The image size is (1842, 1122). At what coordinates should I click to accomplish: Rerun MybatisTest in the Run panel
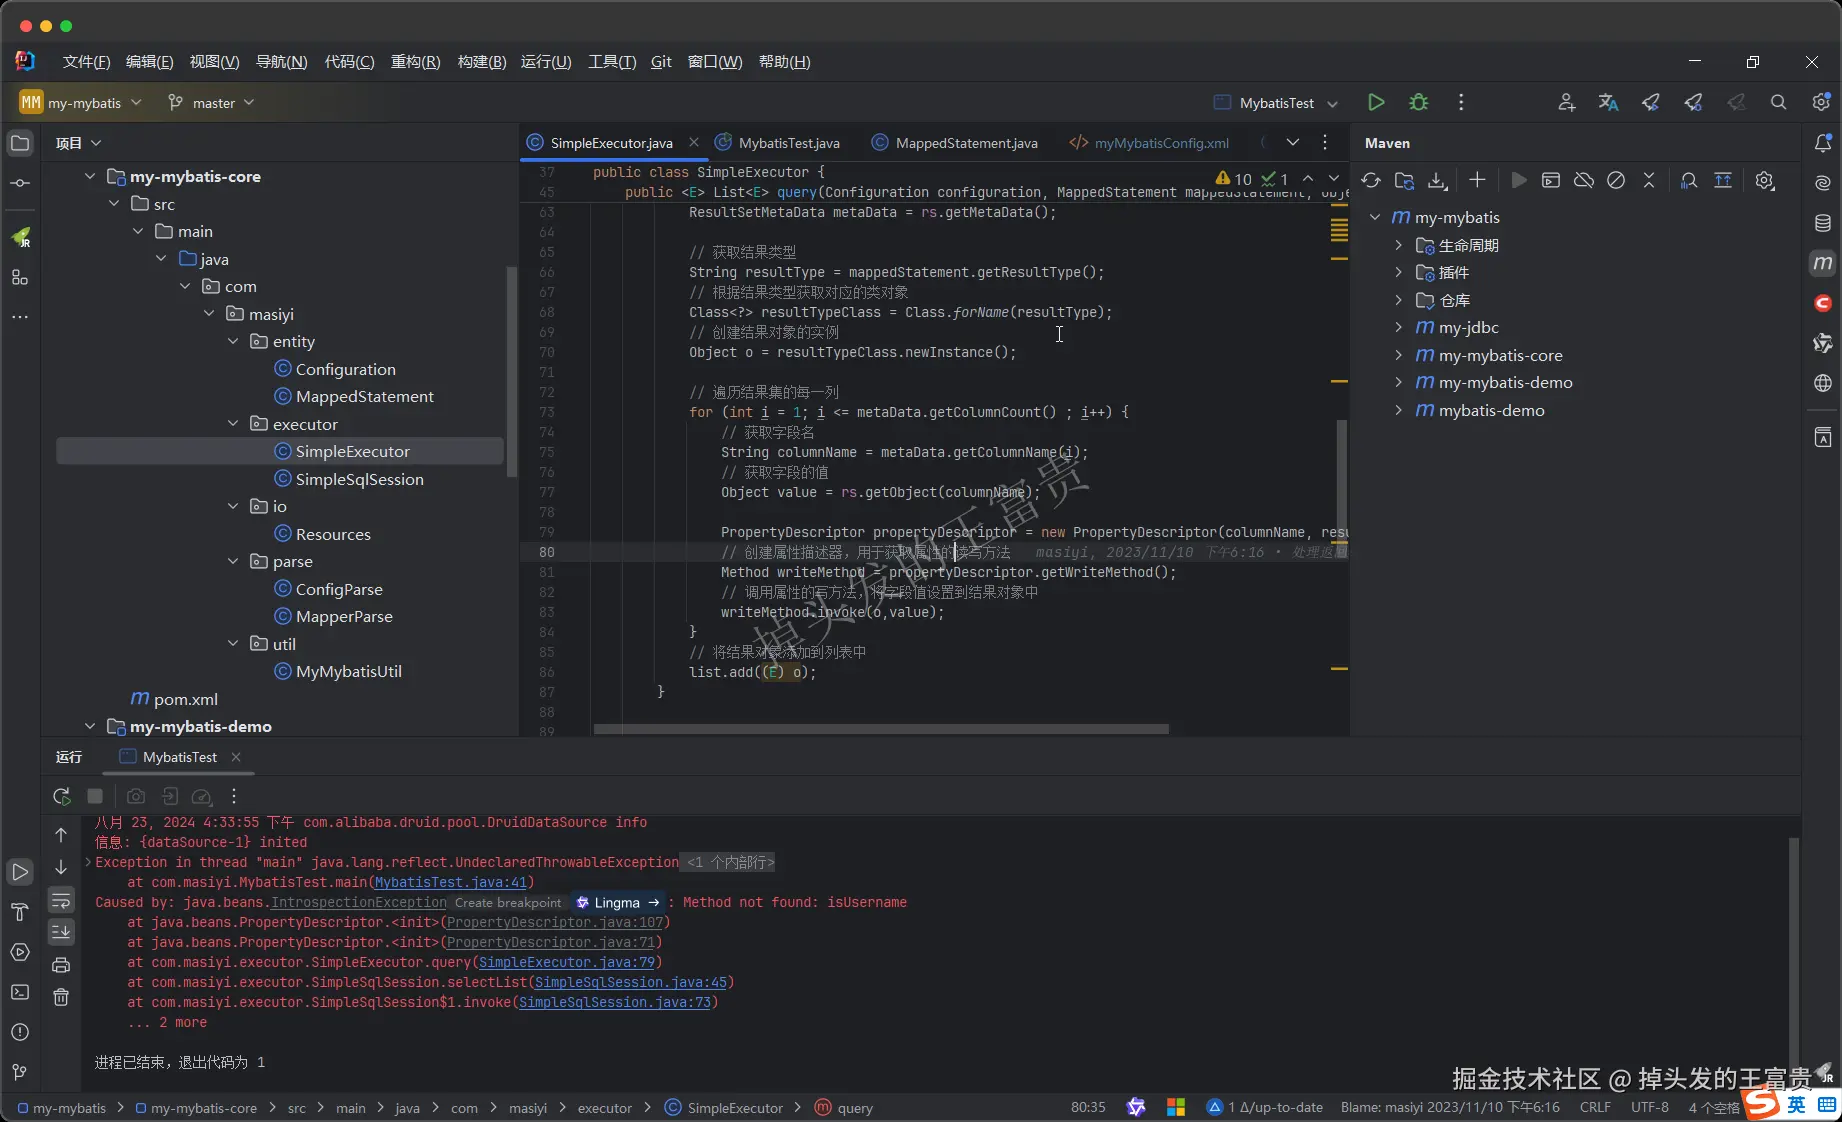[61, 796]
